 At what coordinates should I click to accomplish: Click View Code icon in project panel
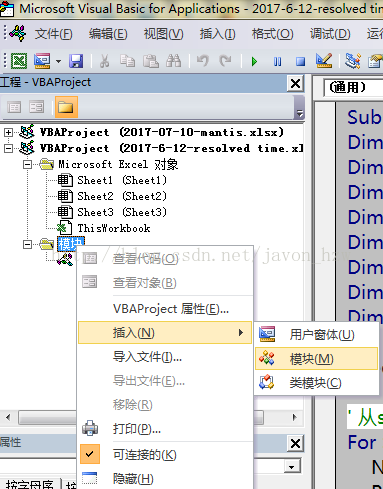(14, 107)
